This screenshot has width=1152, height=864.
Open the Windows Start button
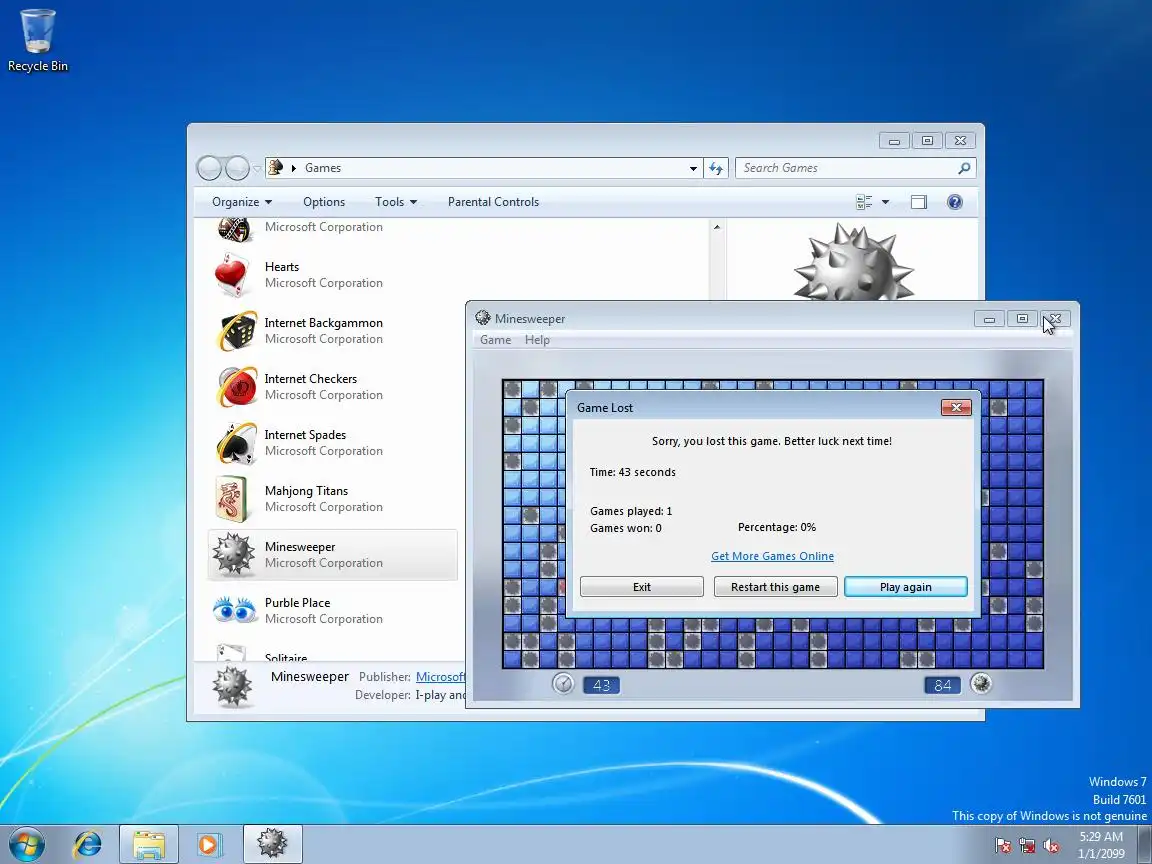click(27, 845)
